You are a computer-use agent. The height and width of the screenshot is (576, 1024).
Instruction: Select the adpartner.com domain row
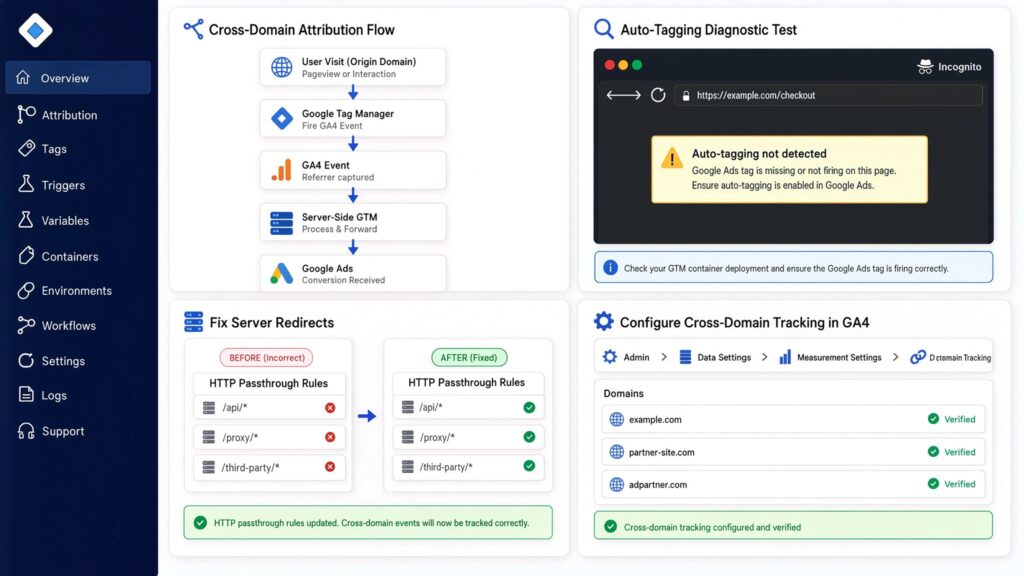pos(793,484)
